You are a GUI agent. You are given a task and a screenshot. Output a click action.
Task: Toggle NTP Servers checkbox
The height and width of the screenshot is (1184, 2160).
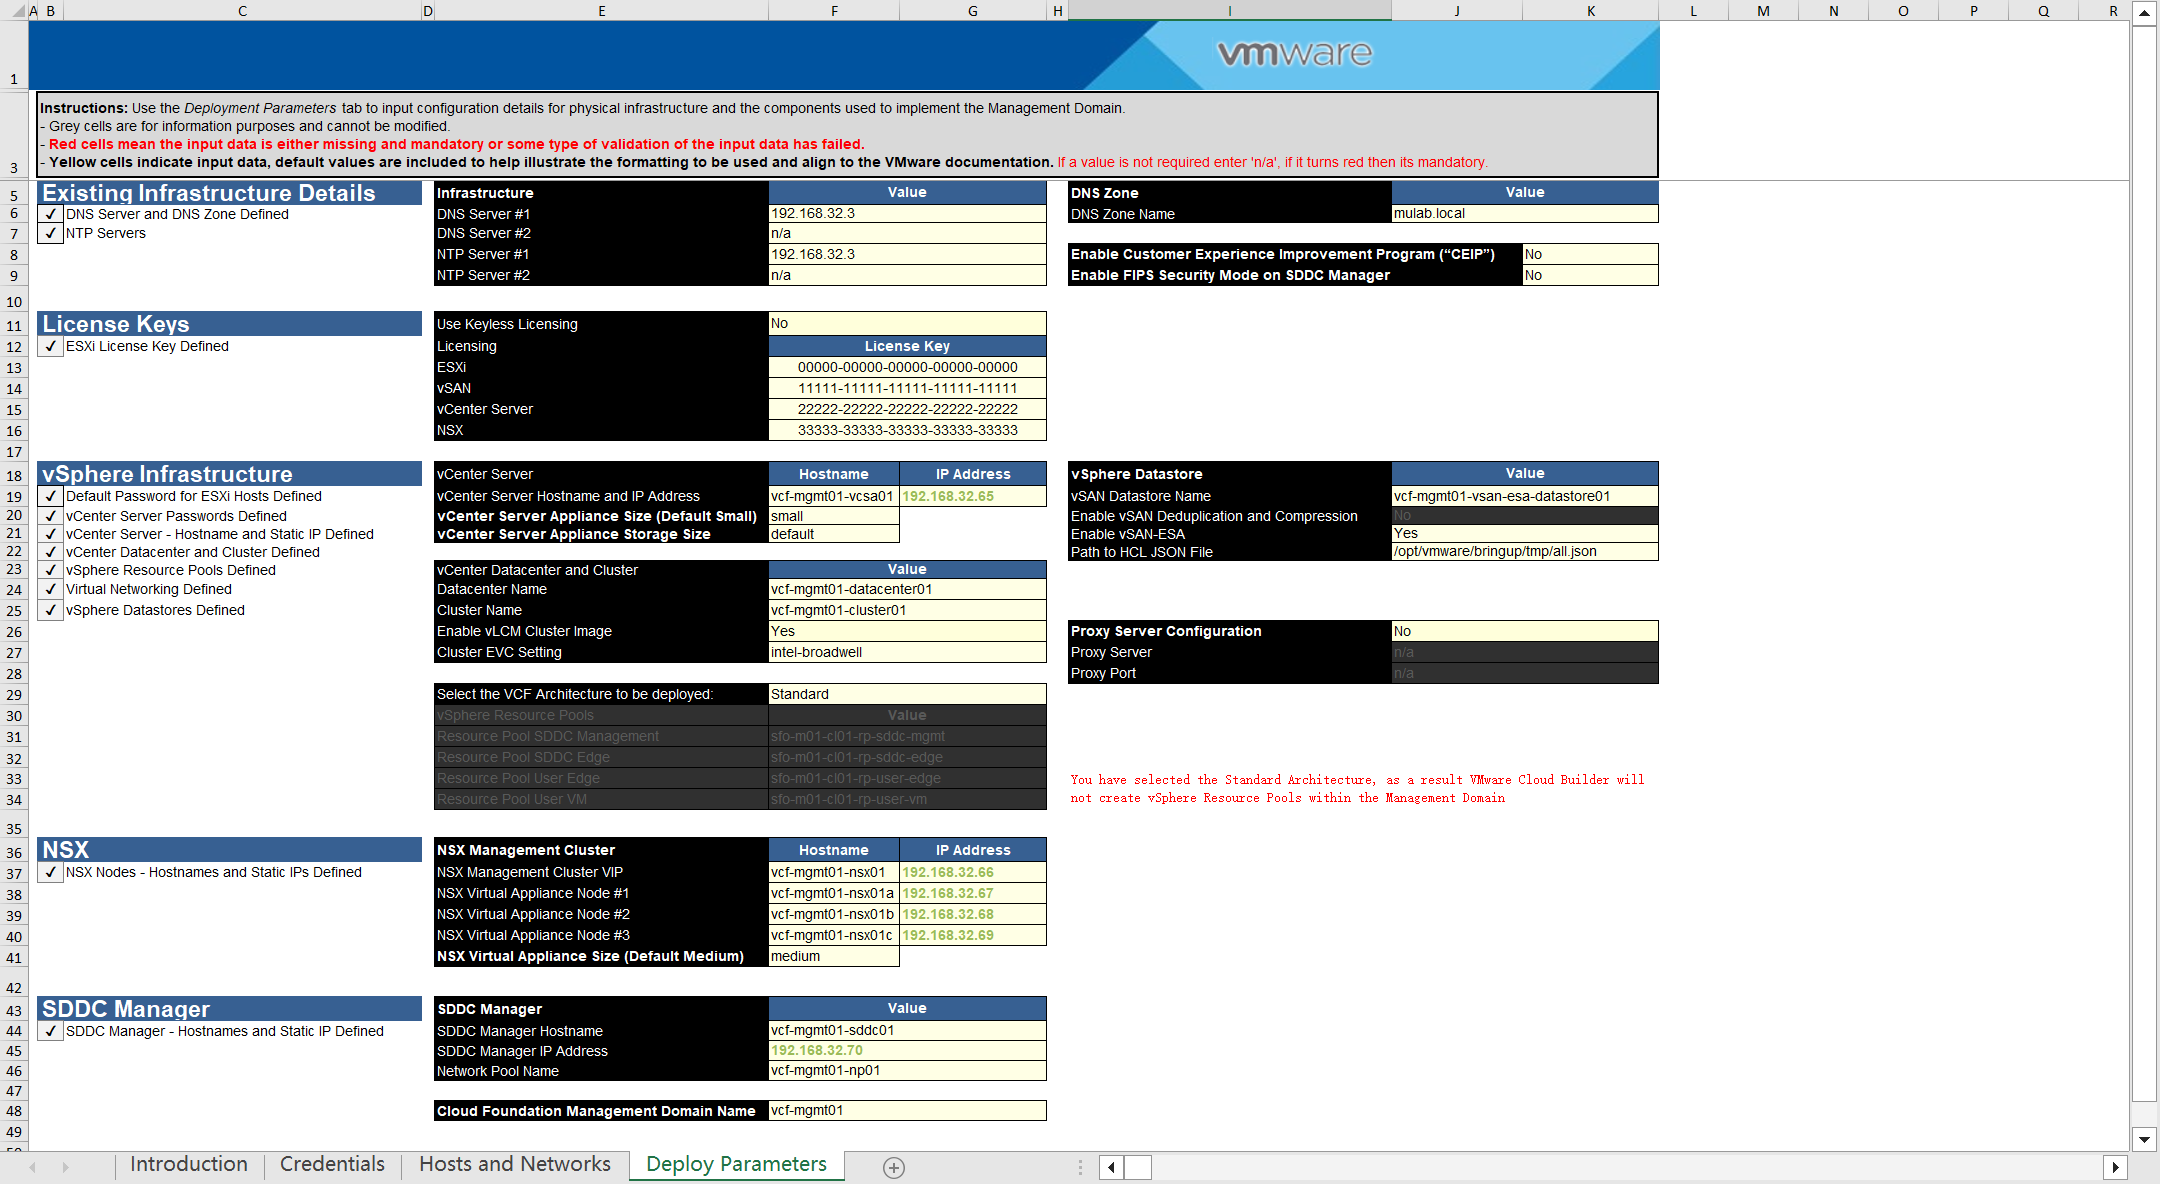pos(51,233)
